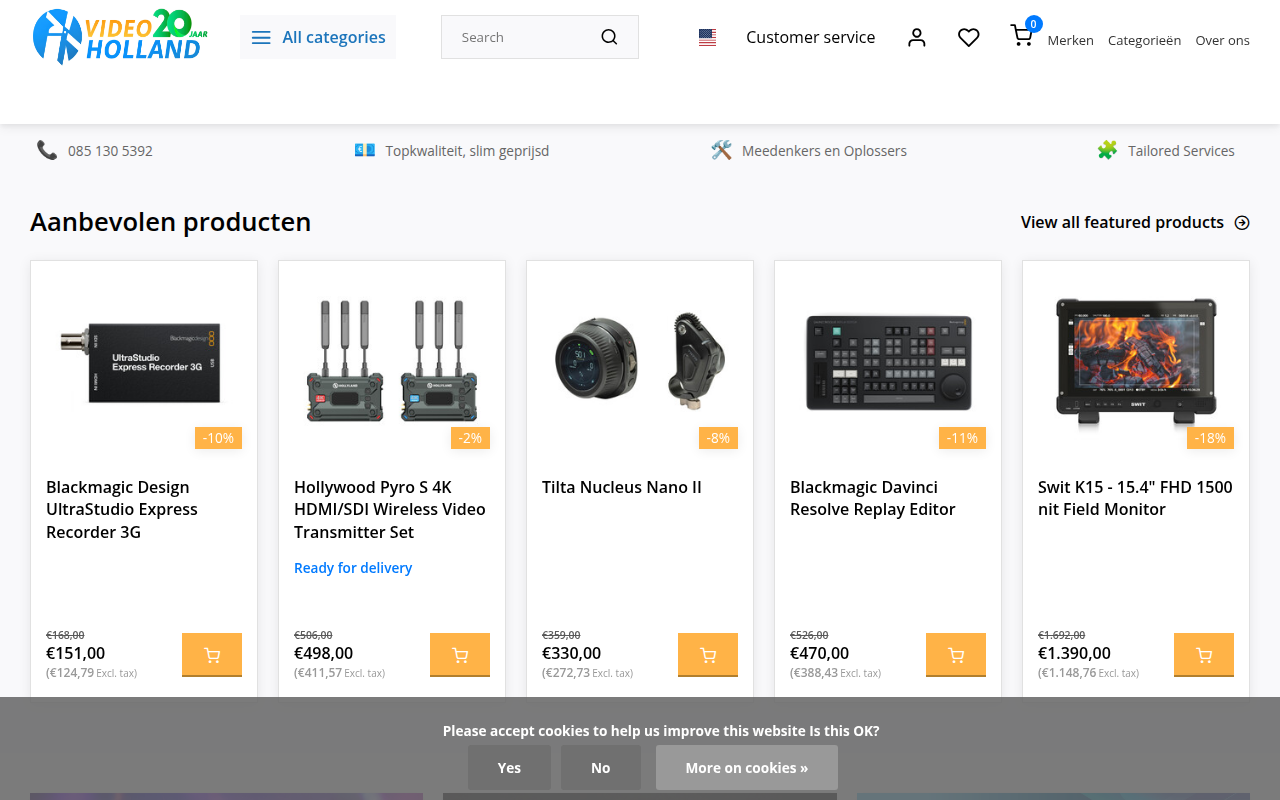Viewport: 1280px width, 800px height.
Task: Open Hollywood Pyro S 4K Transmitter Set title
Action: pos(390,509)
